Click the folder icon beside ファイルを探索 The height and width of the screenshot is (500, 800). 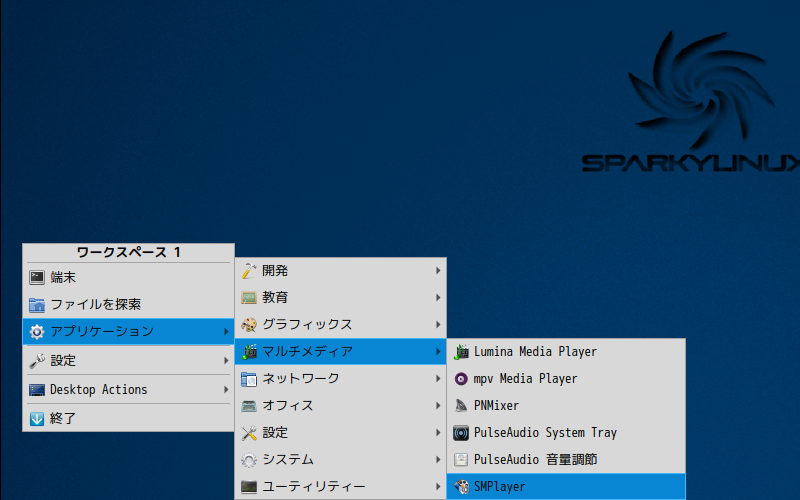(37, 305)
